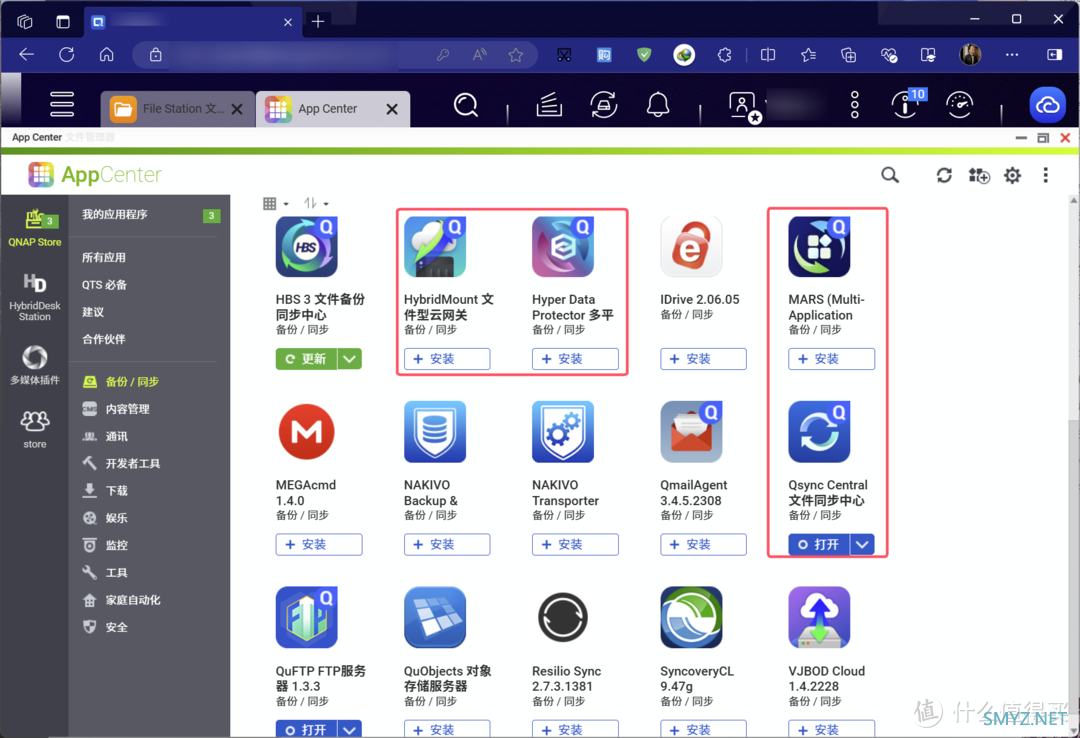Open new browser tab plus button
The width and height of the screenshot is (1080, 738).
(318, 21)
